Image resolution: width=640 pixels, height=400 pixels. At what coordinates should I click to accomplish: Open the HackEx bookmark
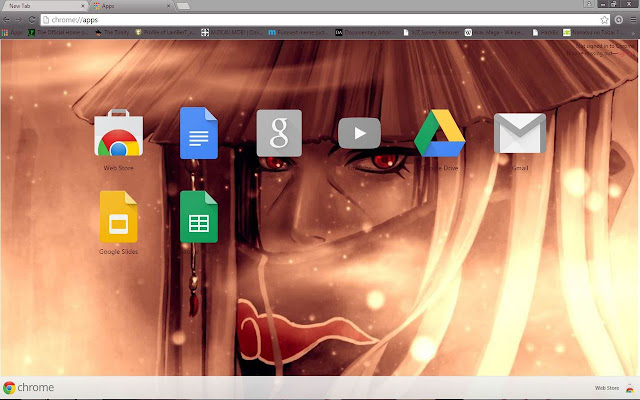(545, 32)
